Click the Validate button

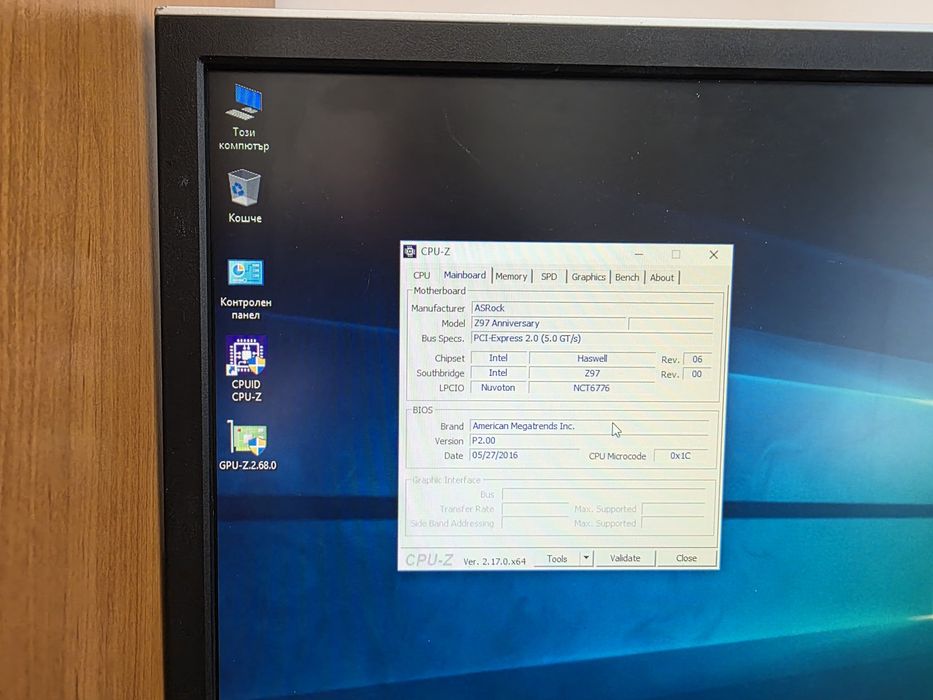tap(625, 558)
